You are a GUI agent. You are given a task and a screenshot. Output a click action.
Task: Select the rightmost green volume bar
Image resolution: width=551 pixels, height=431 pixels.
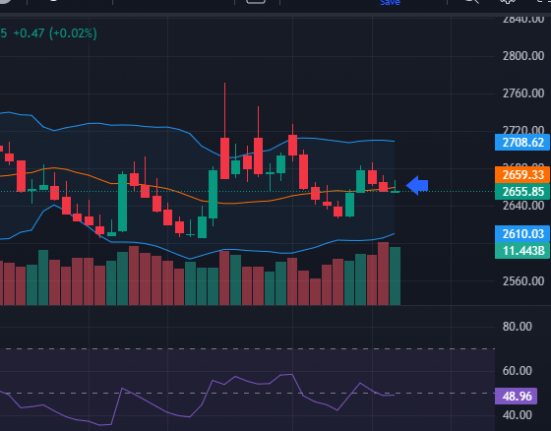click(395, 276)
